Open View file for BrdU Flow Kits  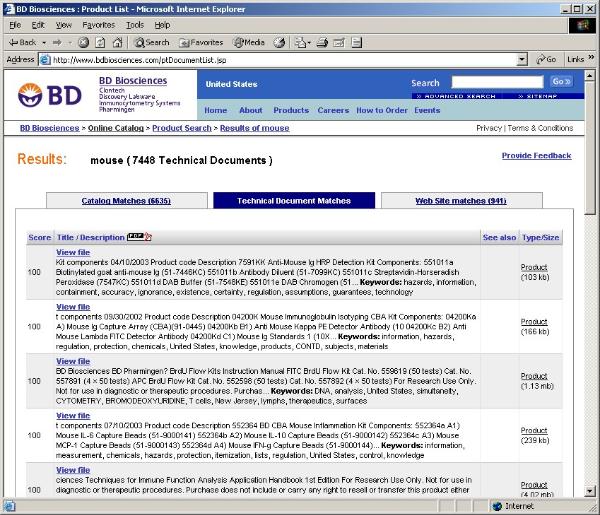(x=73, y=361)
